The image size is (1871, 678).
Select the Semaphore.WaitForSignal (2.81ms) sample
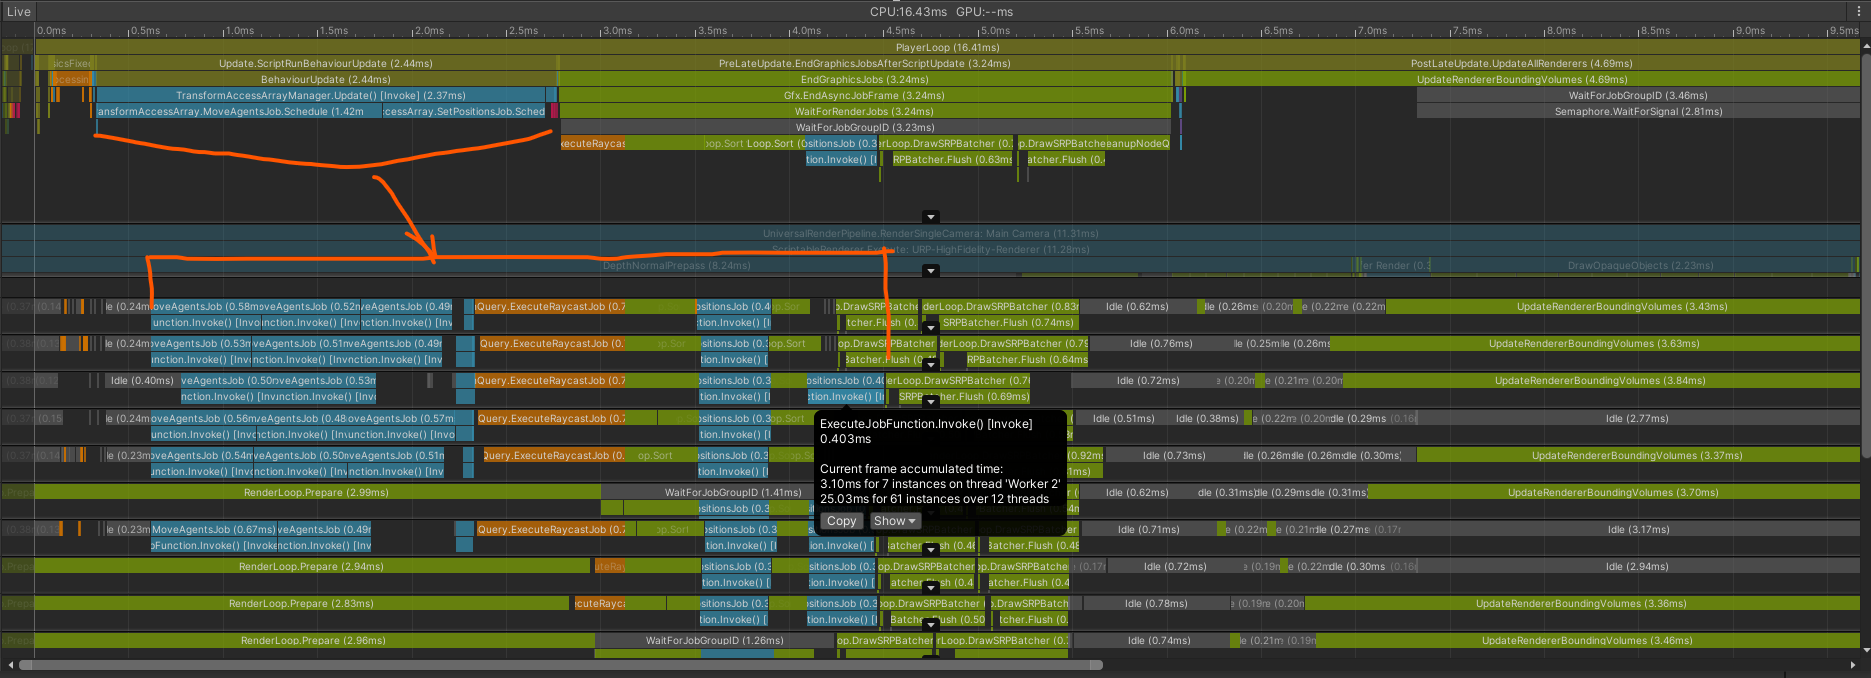pyautogui.click(x=1637, y=112)
